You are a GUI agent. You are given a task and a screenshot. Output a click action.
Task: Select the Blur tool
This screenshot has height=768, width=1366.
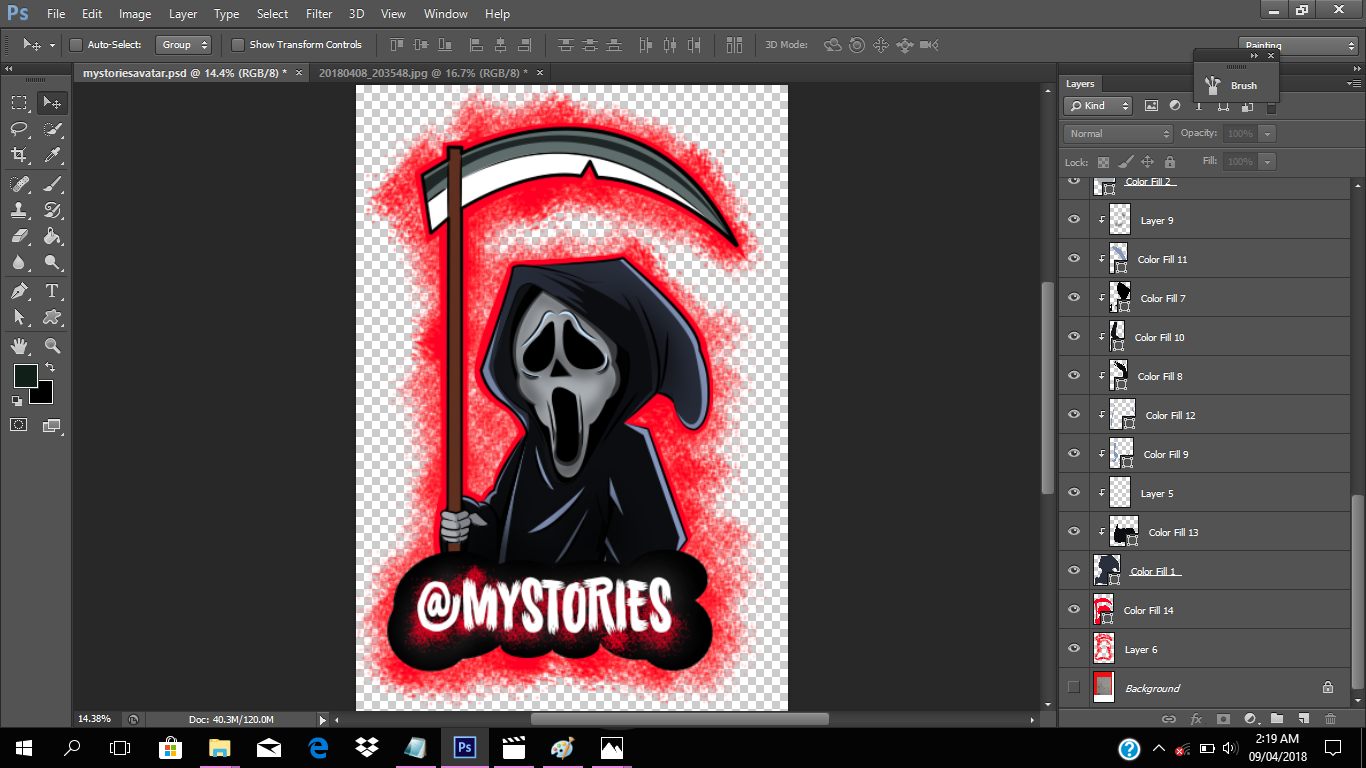19,263
